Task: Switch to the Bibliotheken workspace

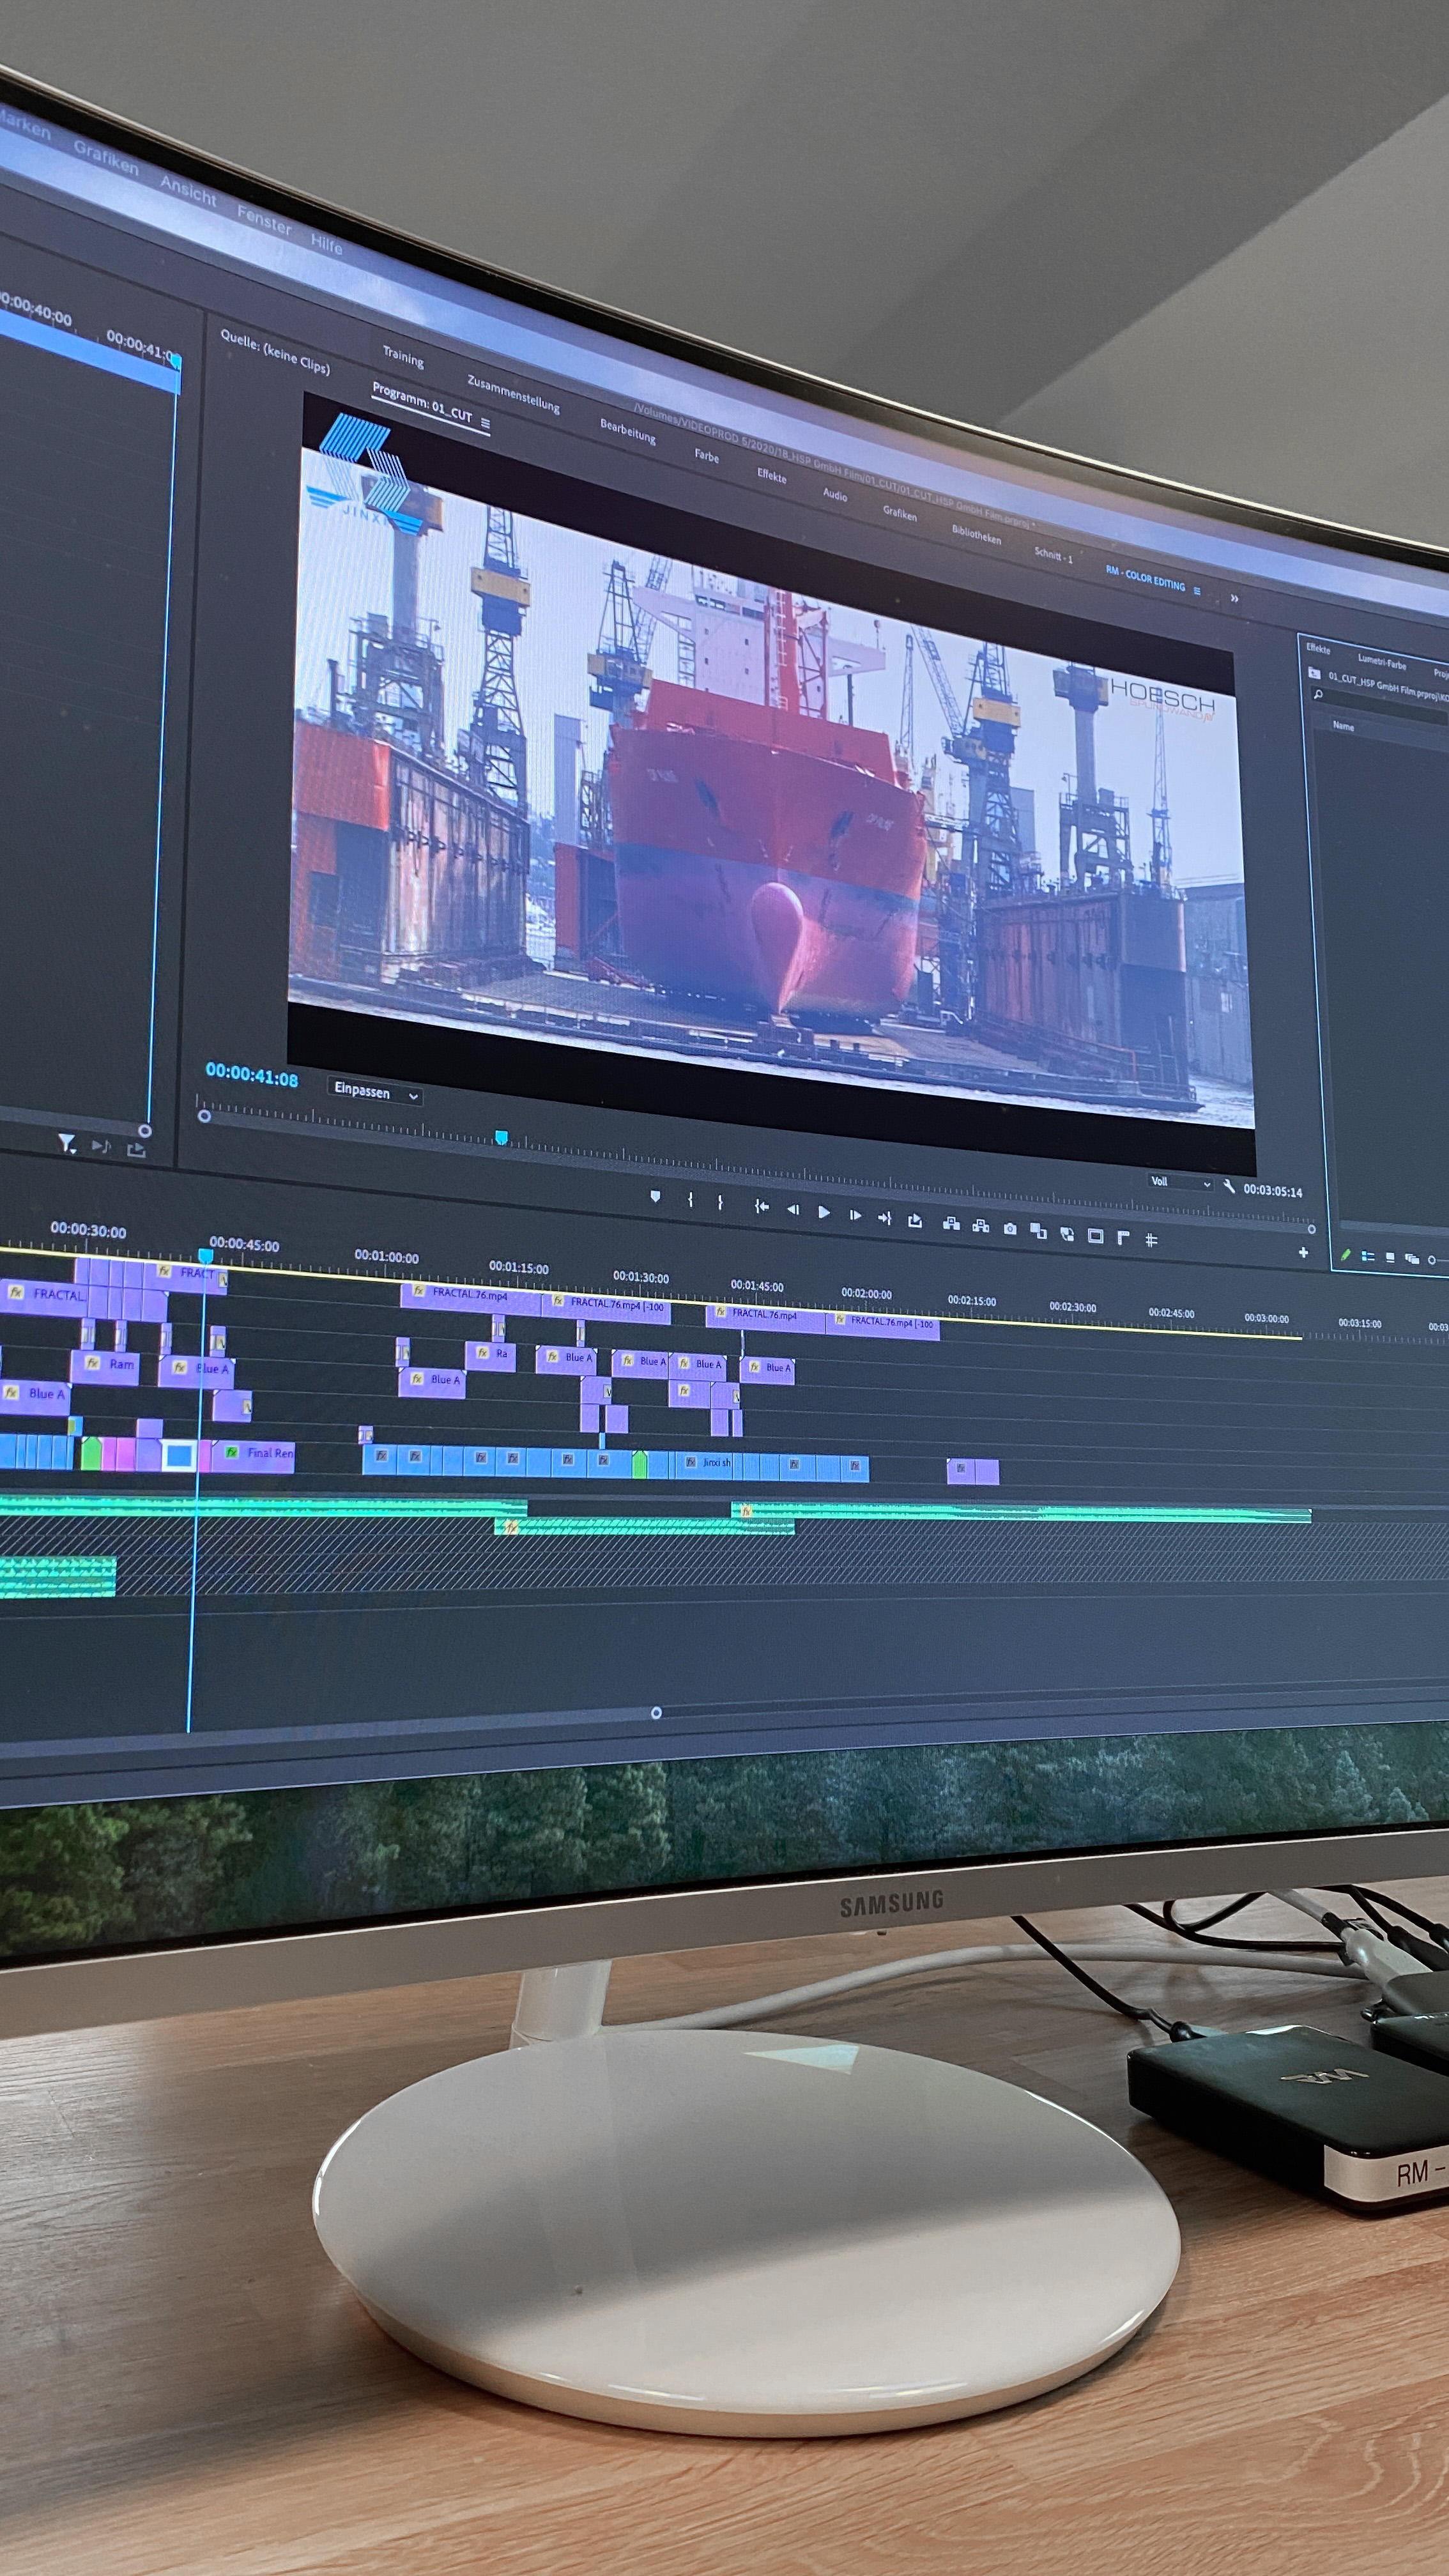Action: (x=976, y=535)
